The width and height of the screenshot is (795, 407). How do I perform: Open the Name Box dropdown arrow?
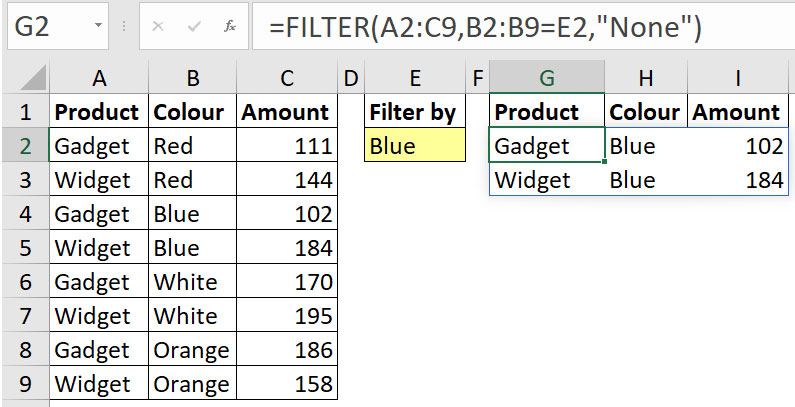click(98, 25)
